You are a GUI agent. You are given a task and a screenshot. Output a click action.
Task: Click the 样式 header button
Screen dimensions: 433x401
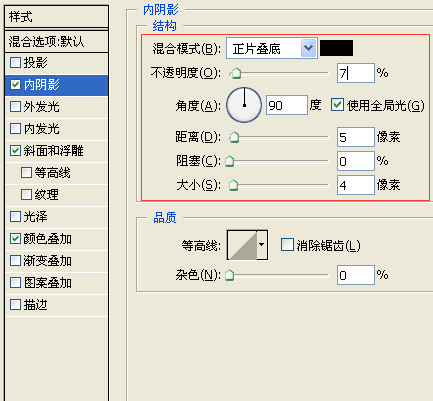[x=57, y=17]
